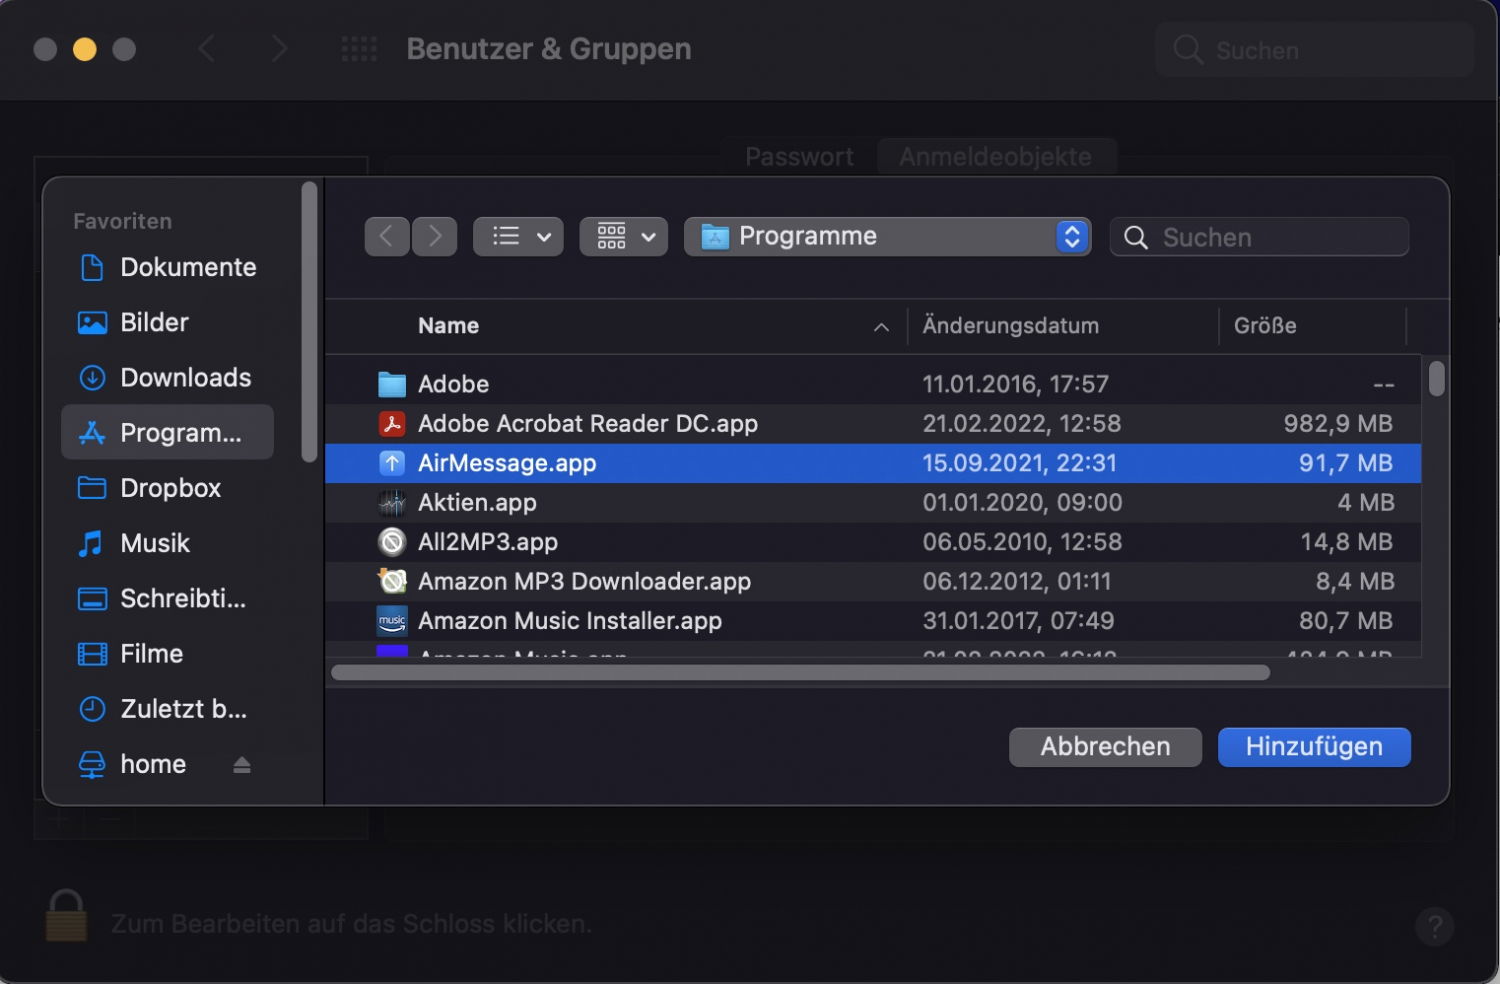Open the help button in Benutzer & Gruppen window
The width and height of the screenshot is (1500, 984).
[x=1435, y=926]
